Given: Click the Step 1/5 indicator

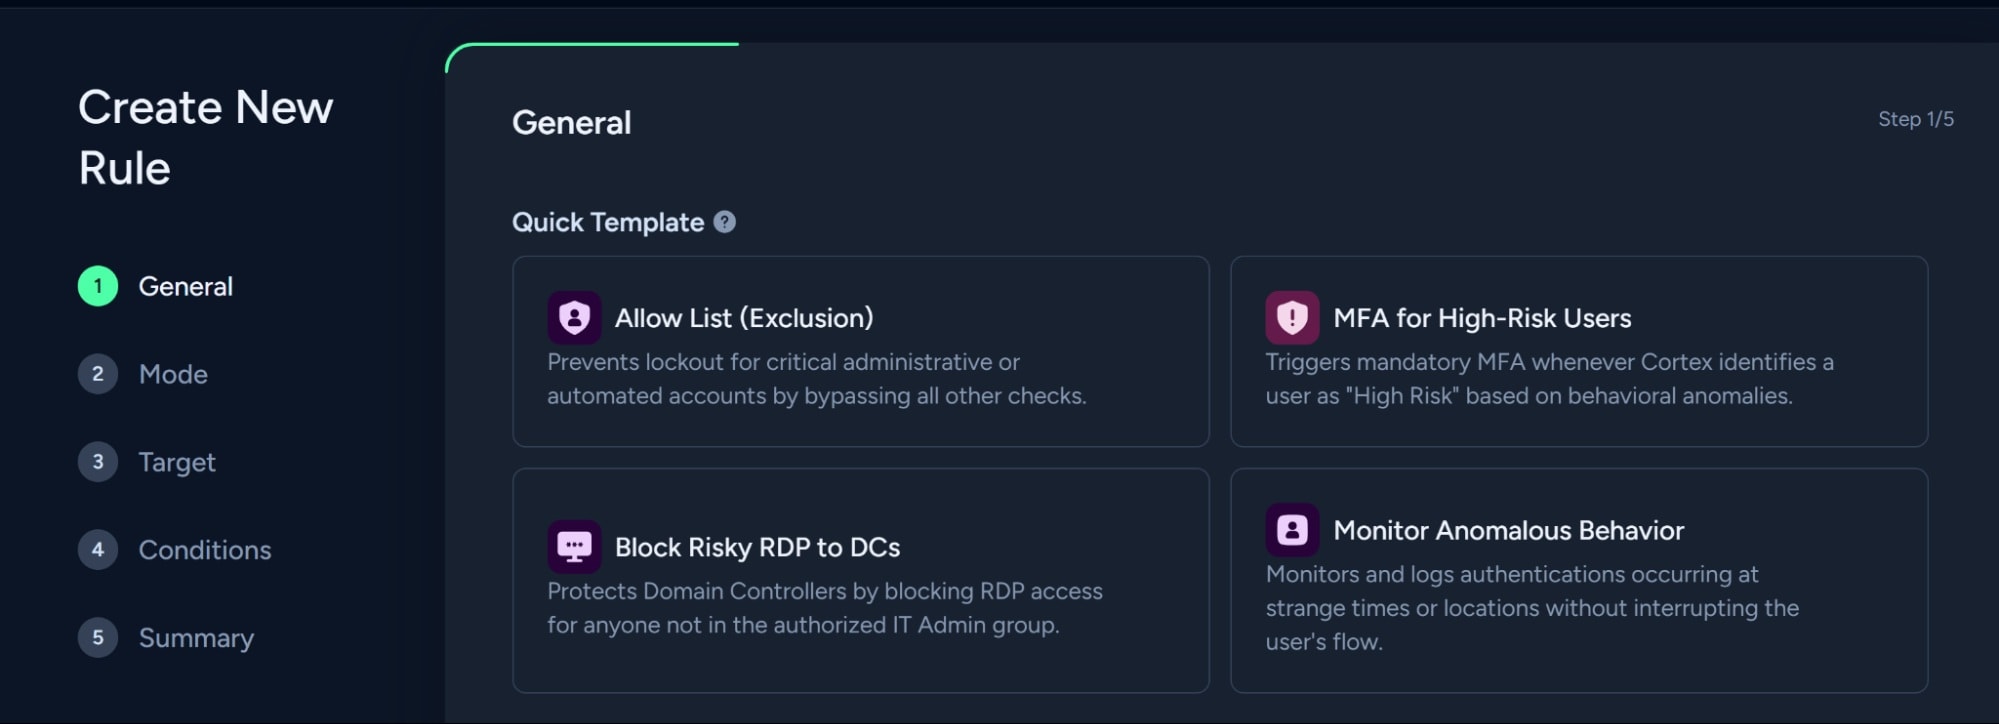Looking at the screenshot, I should click(1916, 119).
